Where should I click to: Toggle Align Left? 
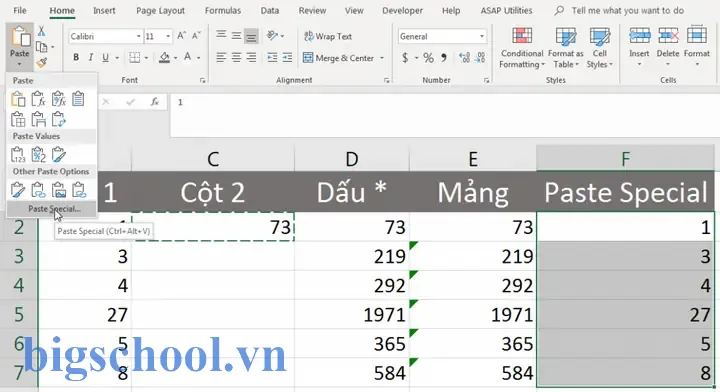pyautogui.click(x=221, y=57)
